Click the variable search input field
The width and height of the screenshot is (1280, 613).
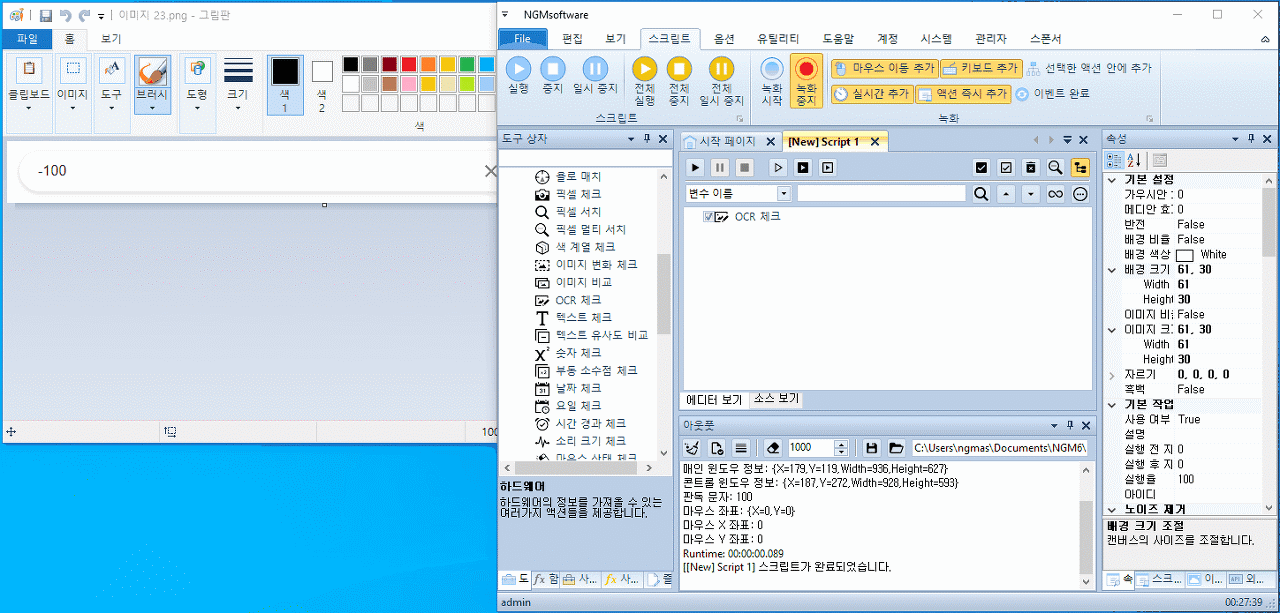[882, 194]
